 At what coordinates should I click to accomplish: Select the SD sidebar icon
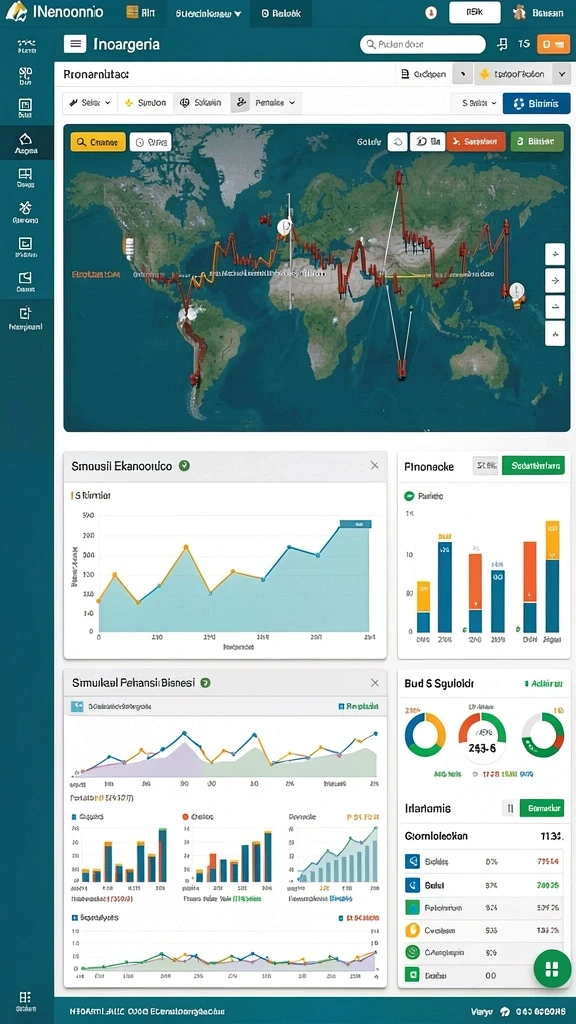pos(26,76)
